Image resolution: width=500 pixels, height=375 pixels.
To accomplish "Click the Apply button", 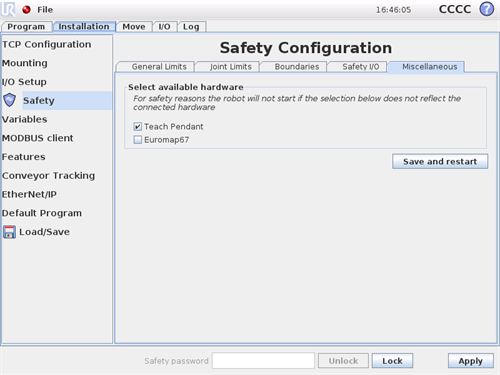I will [471, 361].
